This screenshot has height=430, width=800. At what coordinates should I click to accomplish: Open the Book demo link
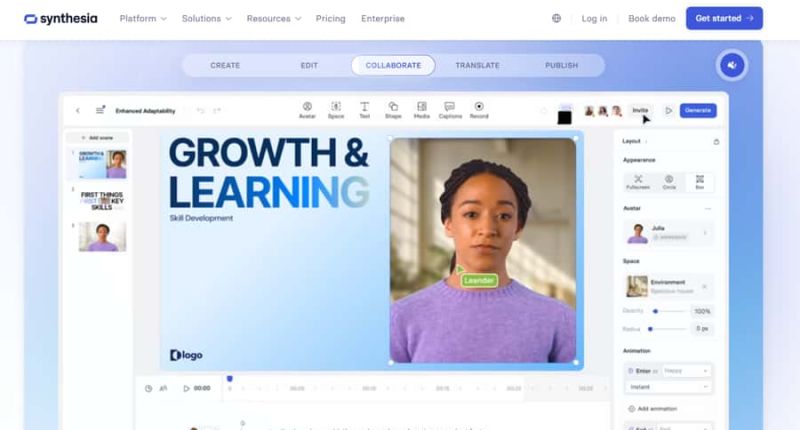point(652,18)
